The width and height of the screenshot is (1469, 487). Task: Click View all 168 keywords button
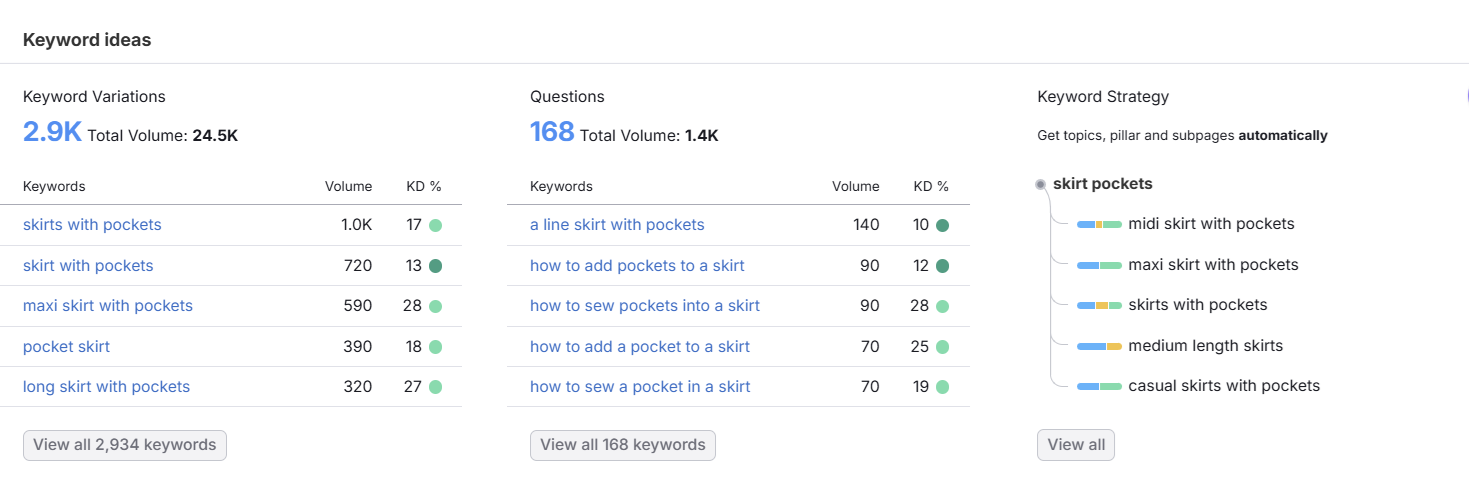click(x=623, y=445)
